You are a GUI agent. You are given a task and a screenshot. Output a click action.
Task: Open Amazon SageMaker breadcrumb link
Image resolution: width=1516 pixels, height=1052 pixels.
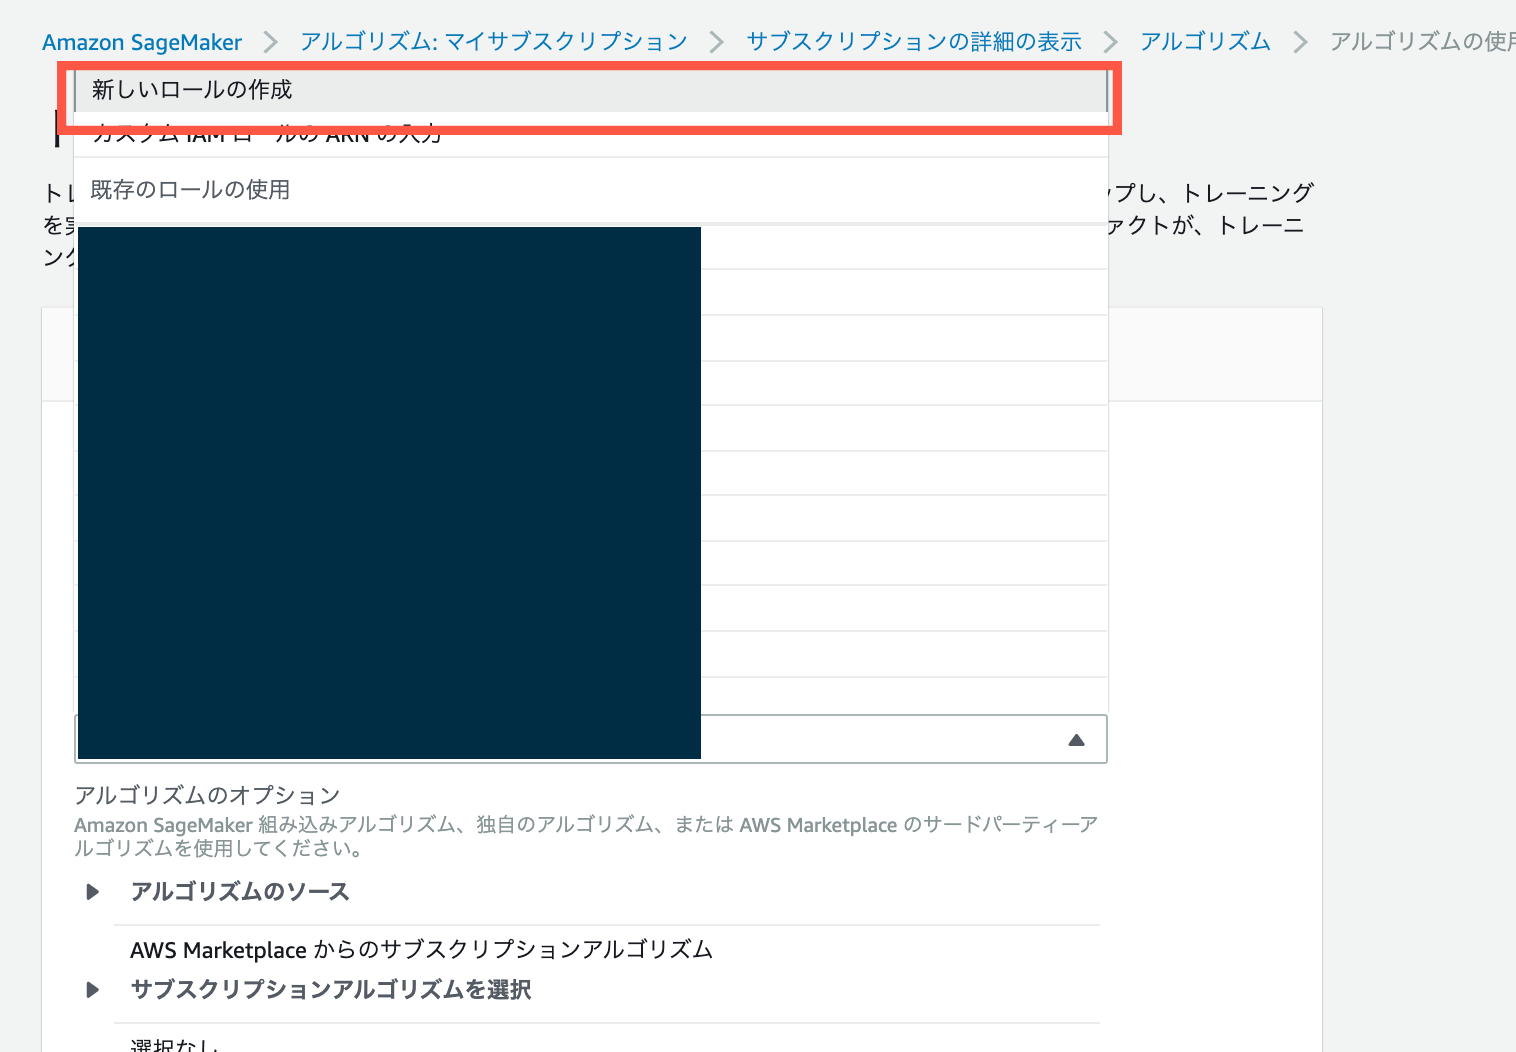142,42
